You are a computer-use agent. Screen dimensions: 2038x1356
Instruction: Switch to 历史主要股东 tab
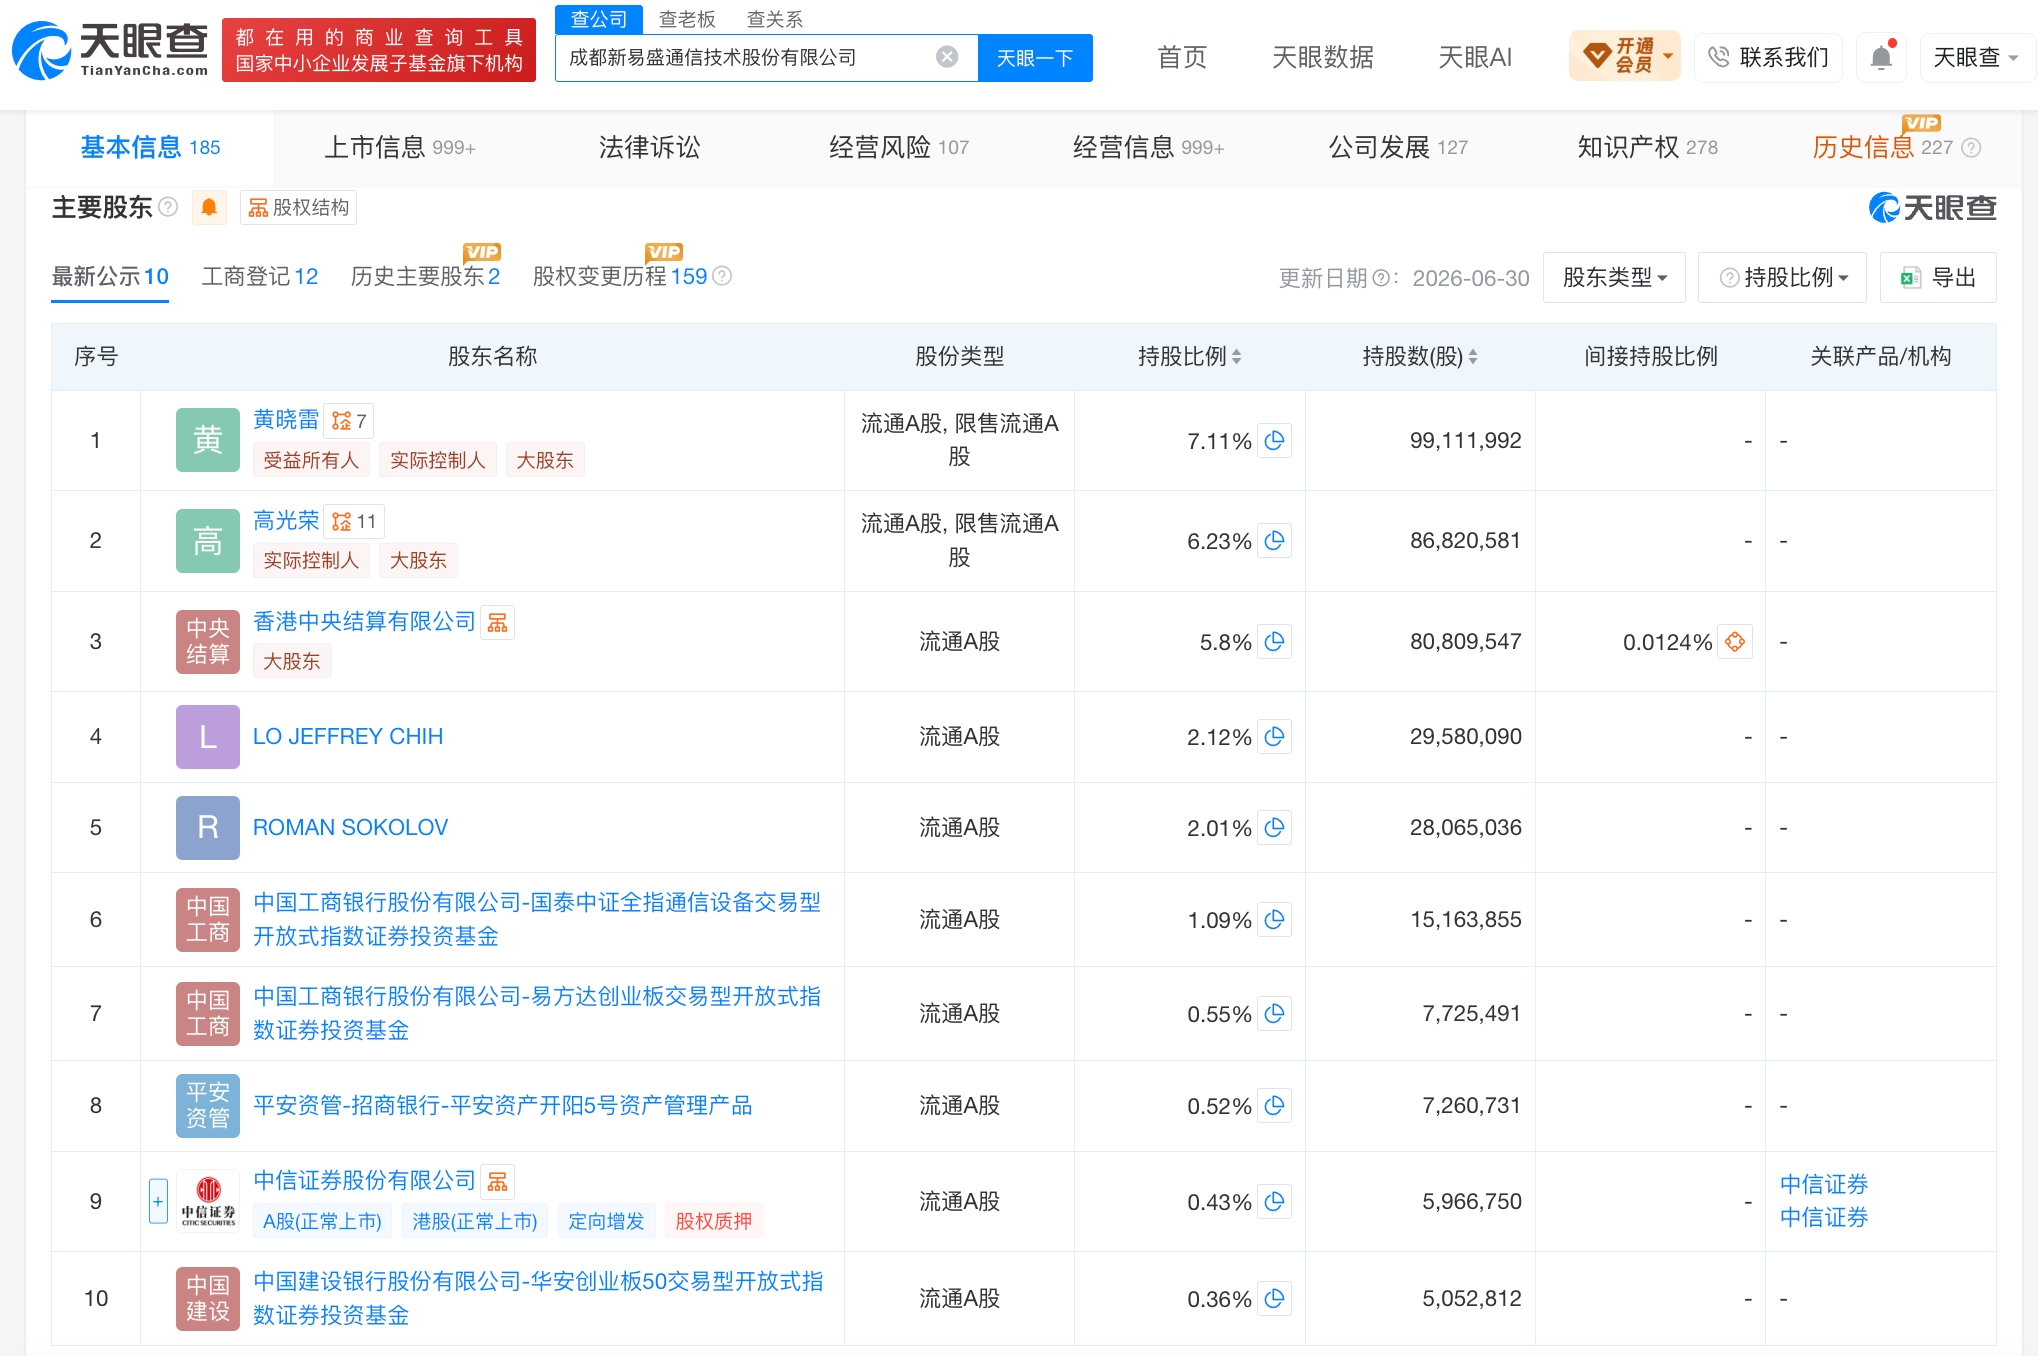pos(425,276)
